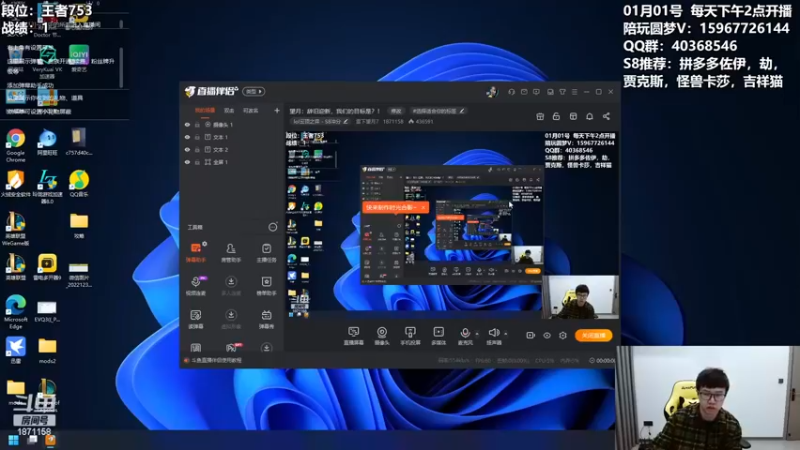Lock the 文本 2 layer
This screenshot has width=800, height=450.
tap(197, 149)
